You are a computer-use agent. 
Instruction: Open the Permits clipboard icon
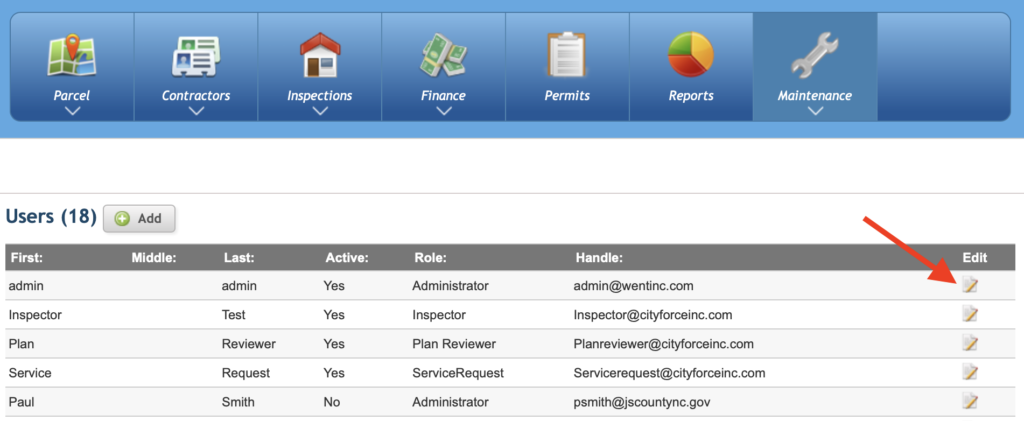(x=567, y=55)
